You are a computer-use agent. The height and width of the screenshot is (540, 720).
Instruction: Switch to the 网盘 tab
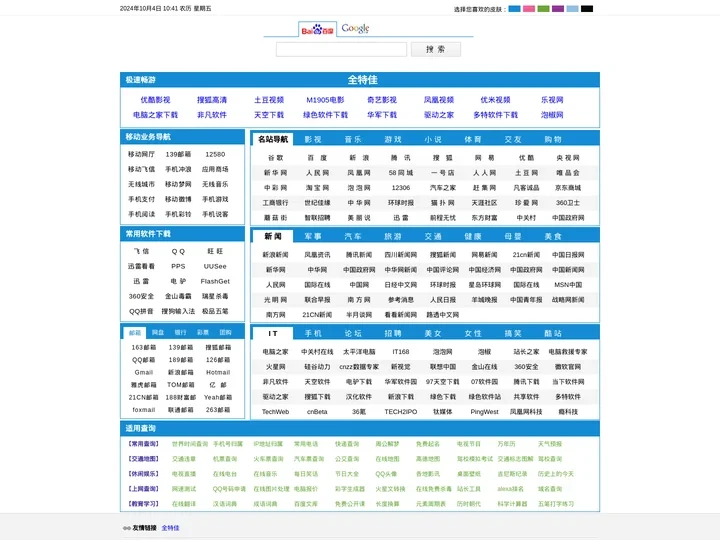(x=158, y=332)
